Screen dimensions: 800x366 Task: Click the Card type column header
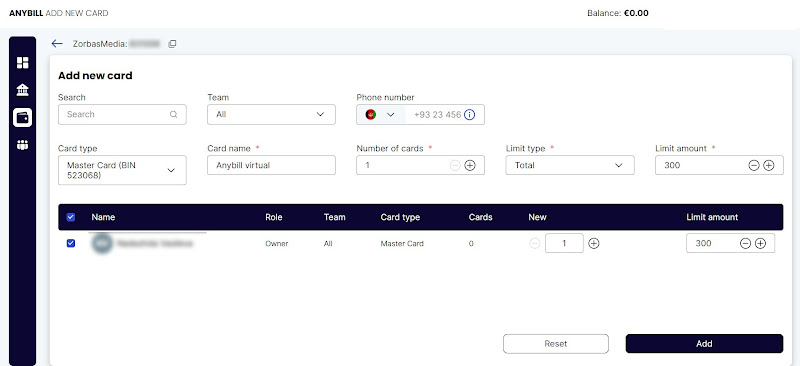click(400, 217)
